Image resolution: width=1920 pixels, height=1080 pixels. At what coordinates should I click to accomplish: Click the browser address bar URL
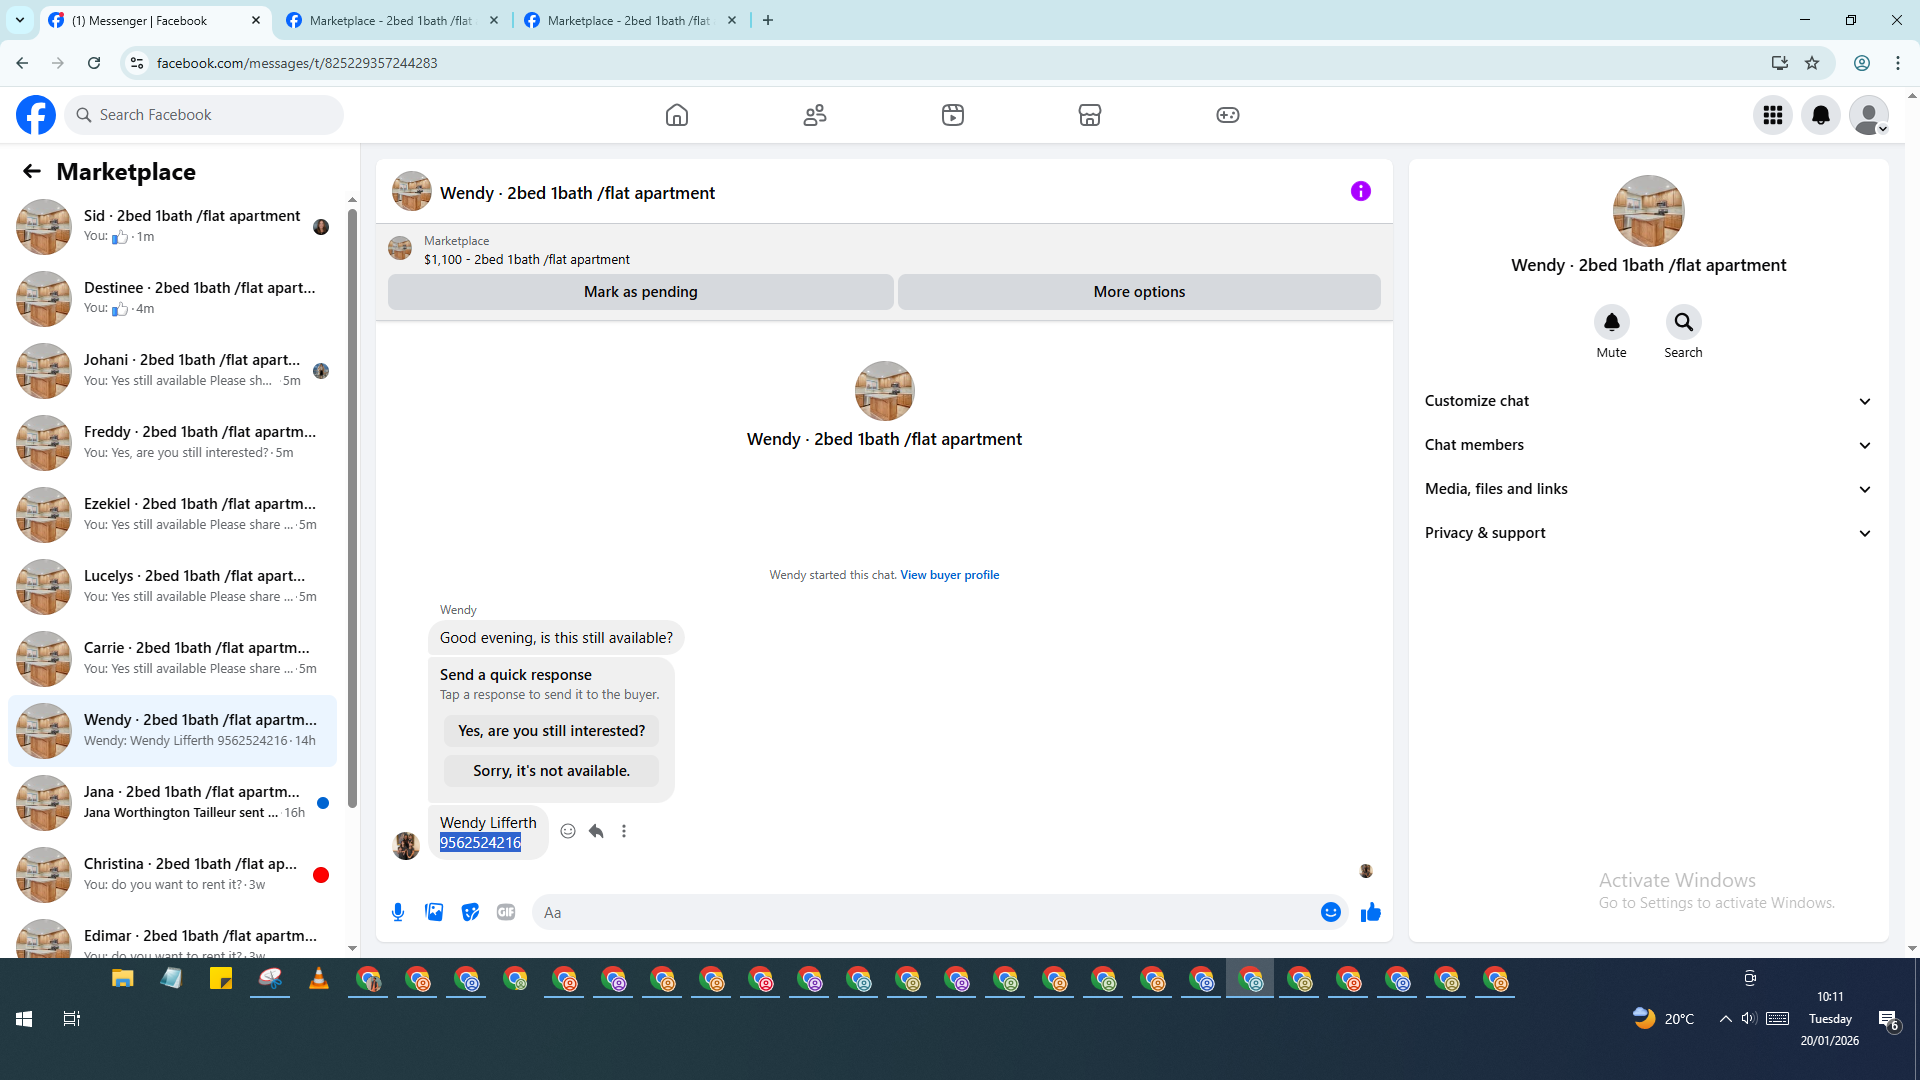pyautogui.click(x=297, y=63)
